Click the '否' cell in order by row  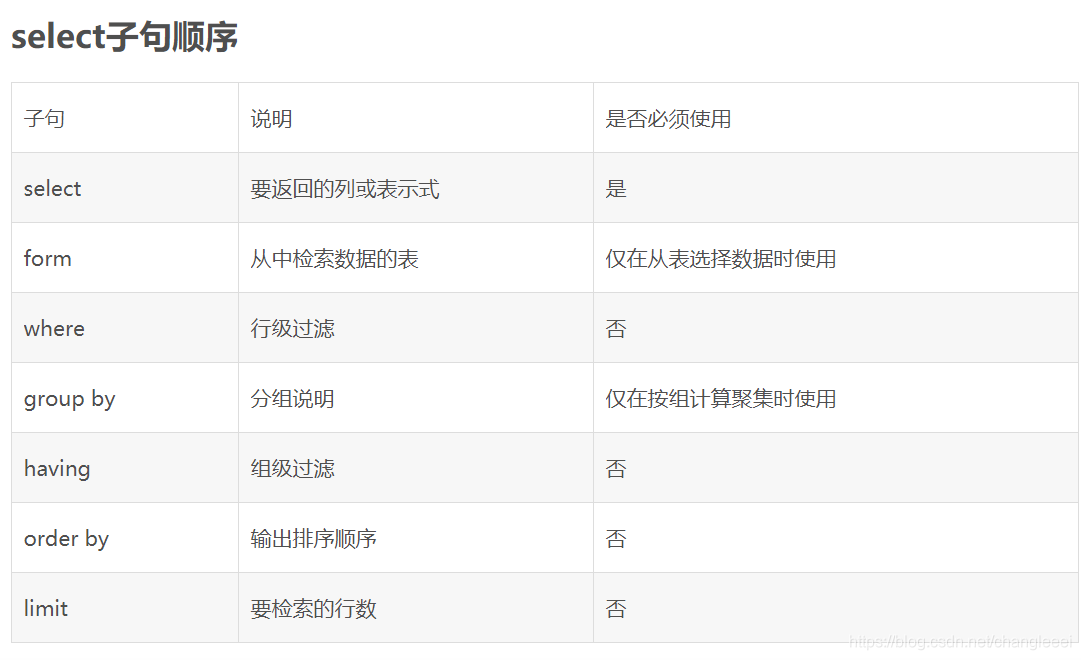pos(836,538)
